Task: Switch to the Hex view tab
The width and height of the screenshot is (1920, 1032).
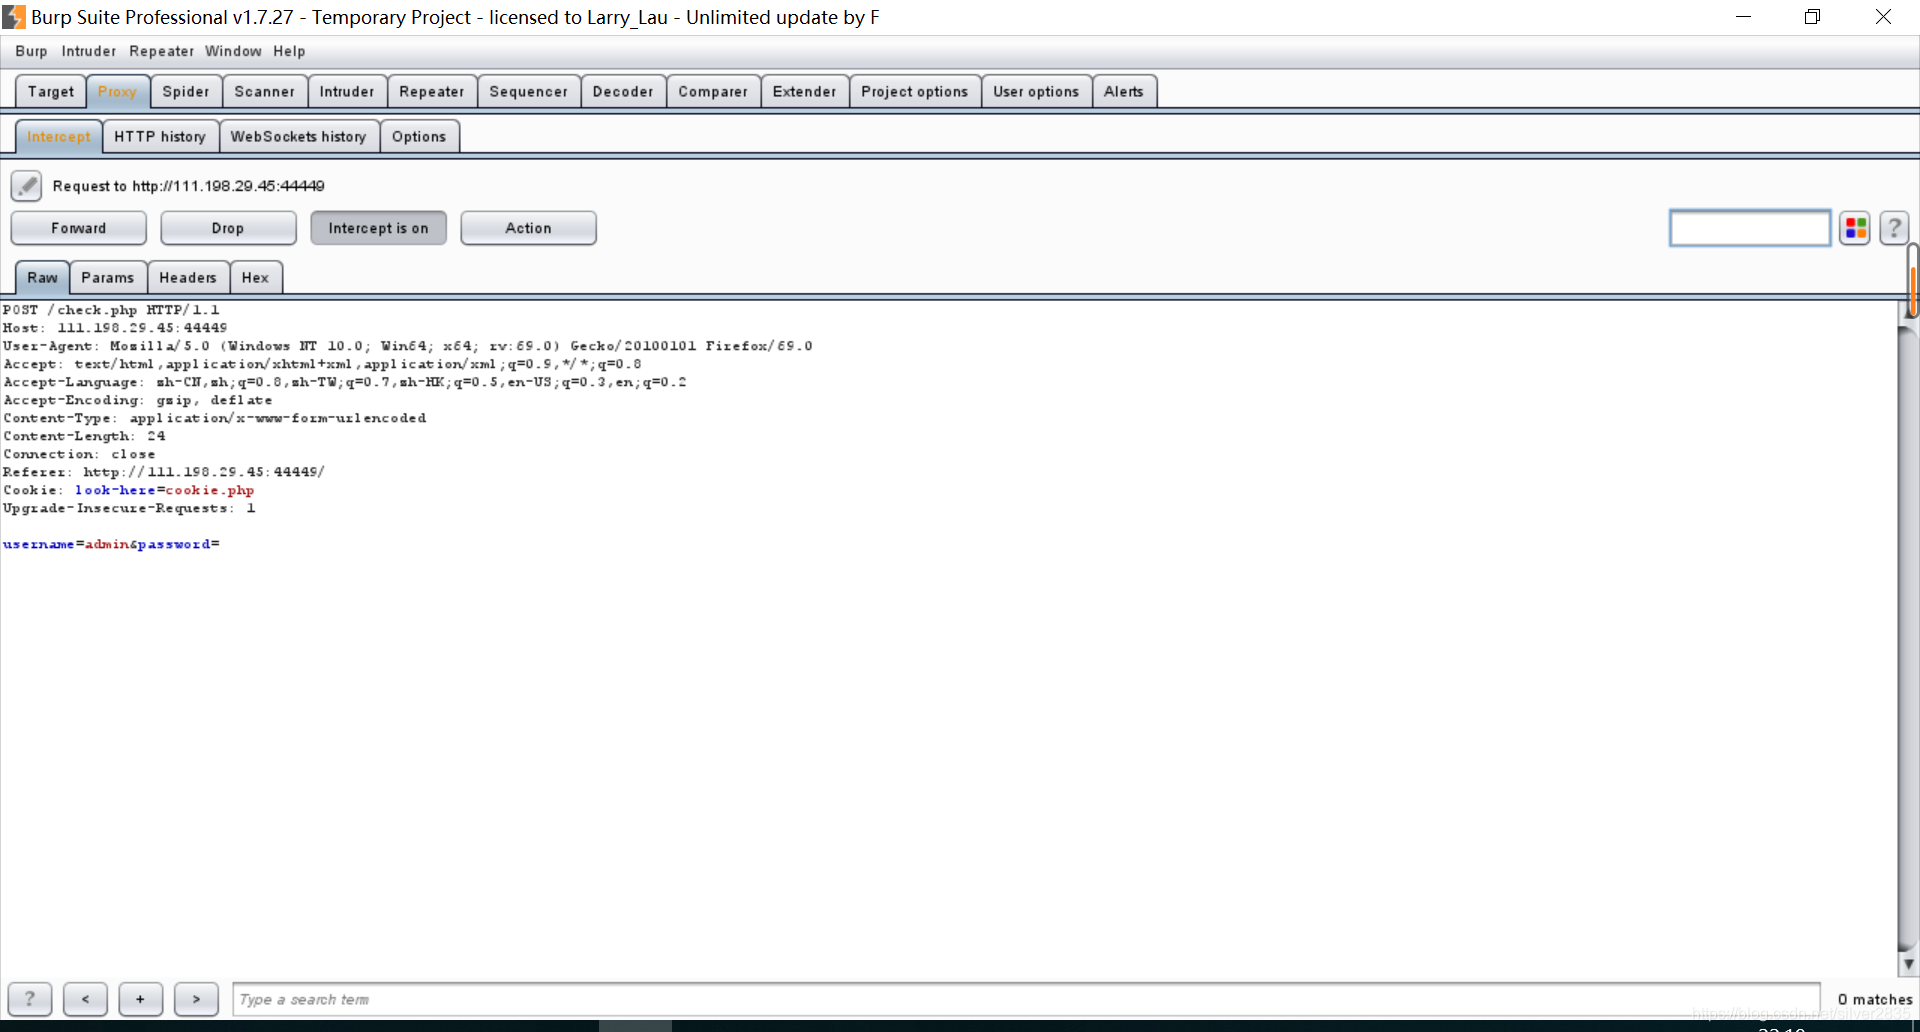Action: 256,277
